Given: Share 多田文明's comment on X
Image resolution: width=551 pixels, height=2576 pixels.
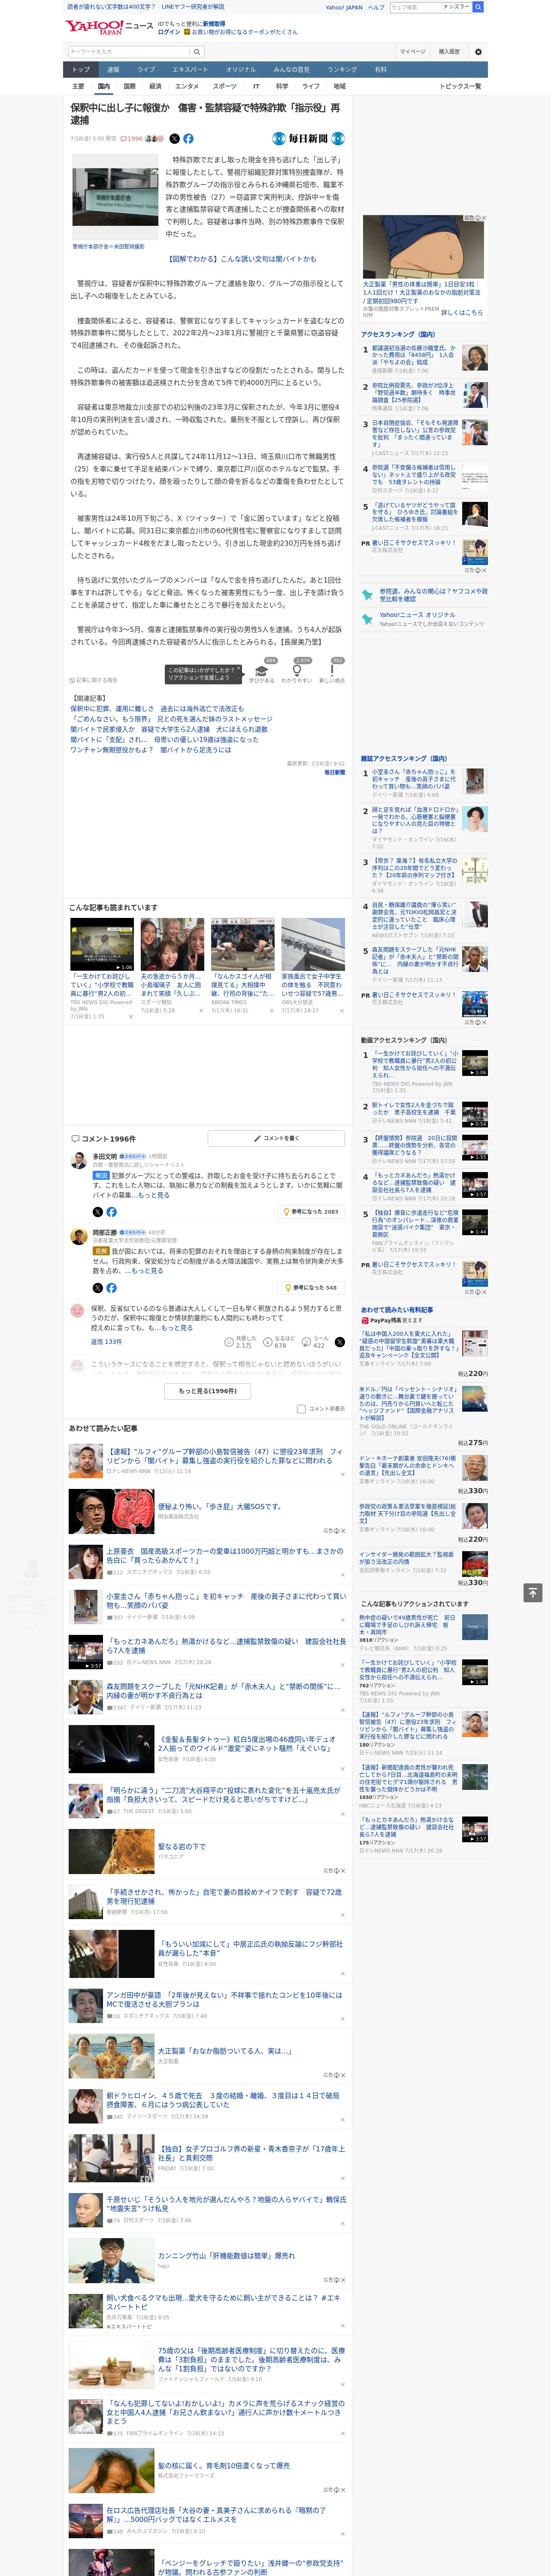Looking at the screenshot, I should (x=98, y=1211).
